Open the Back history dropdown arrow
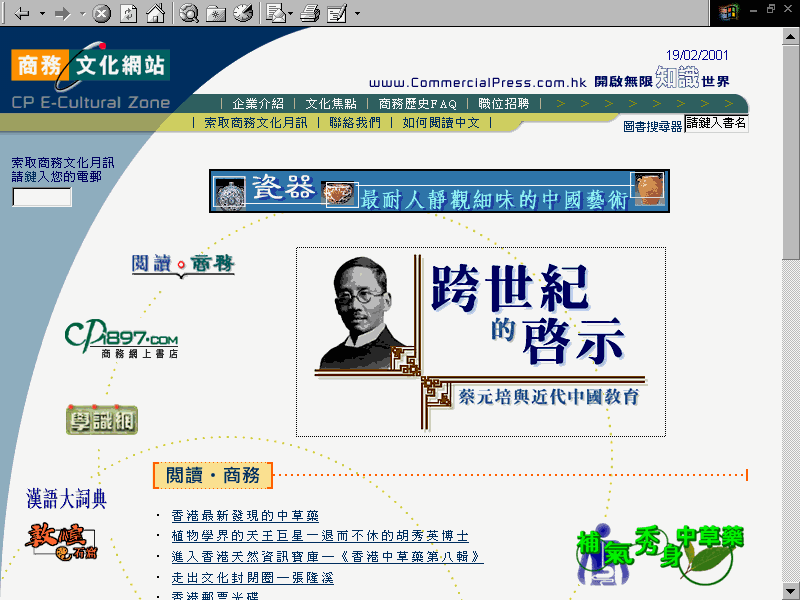 (x=42, y=13)
